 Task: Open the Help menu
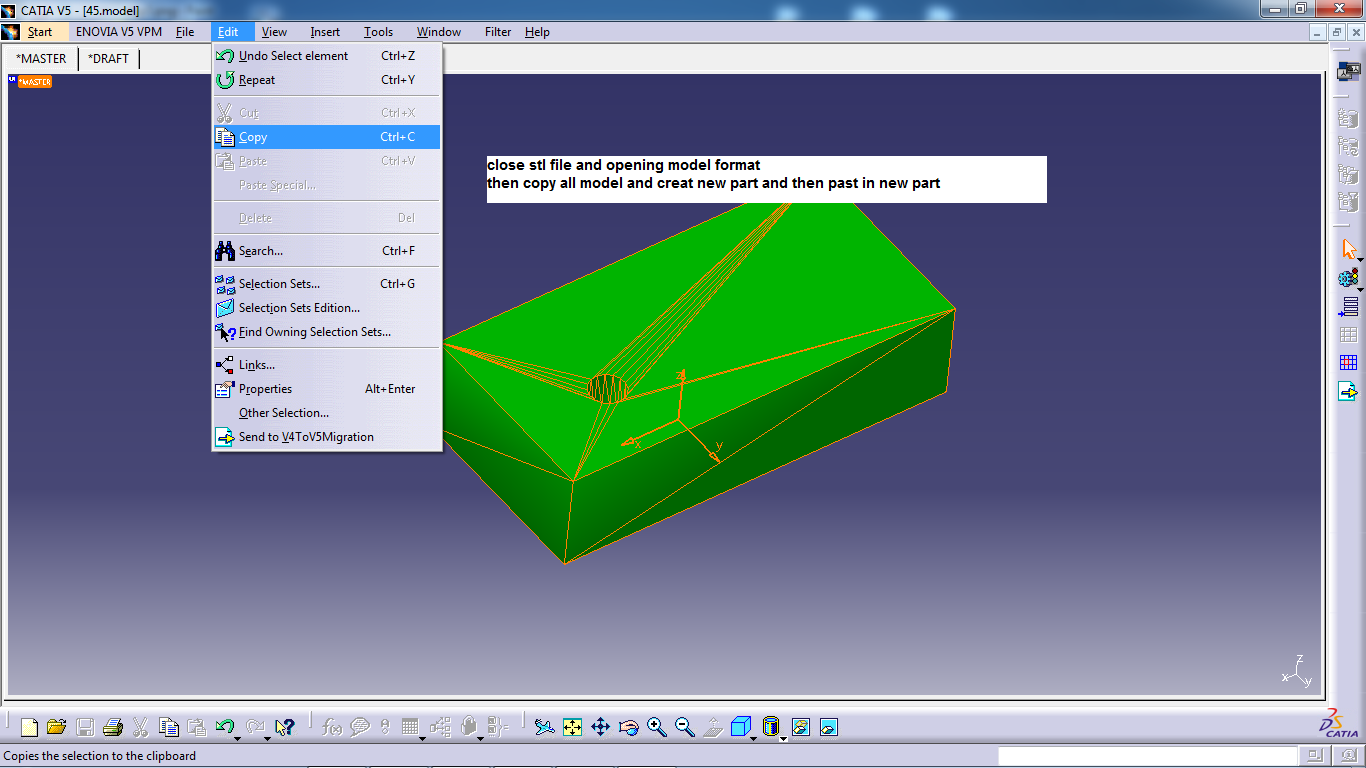(537, 32)
